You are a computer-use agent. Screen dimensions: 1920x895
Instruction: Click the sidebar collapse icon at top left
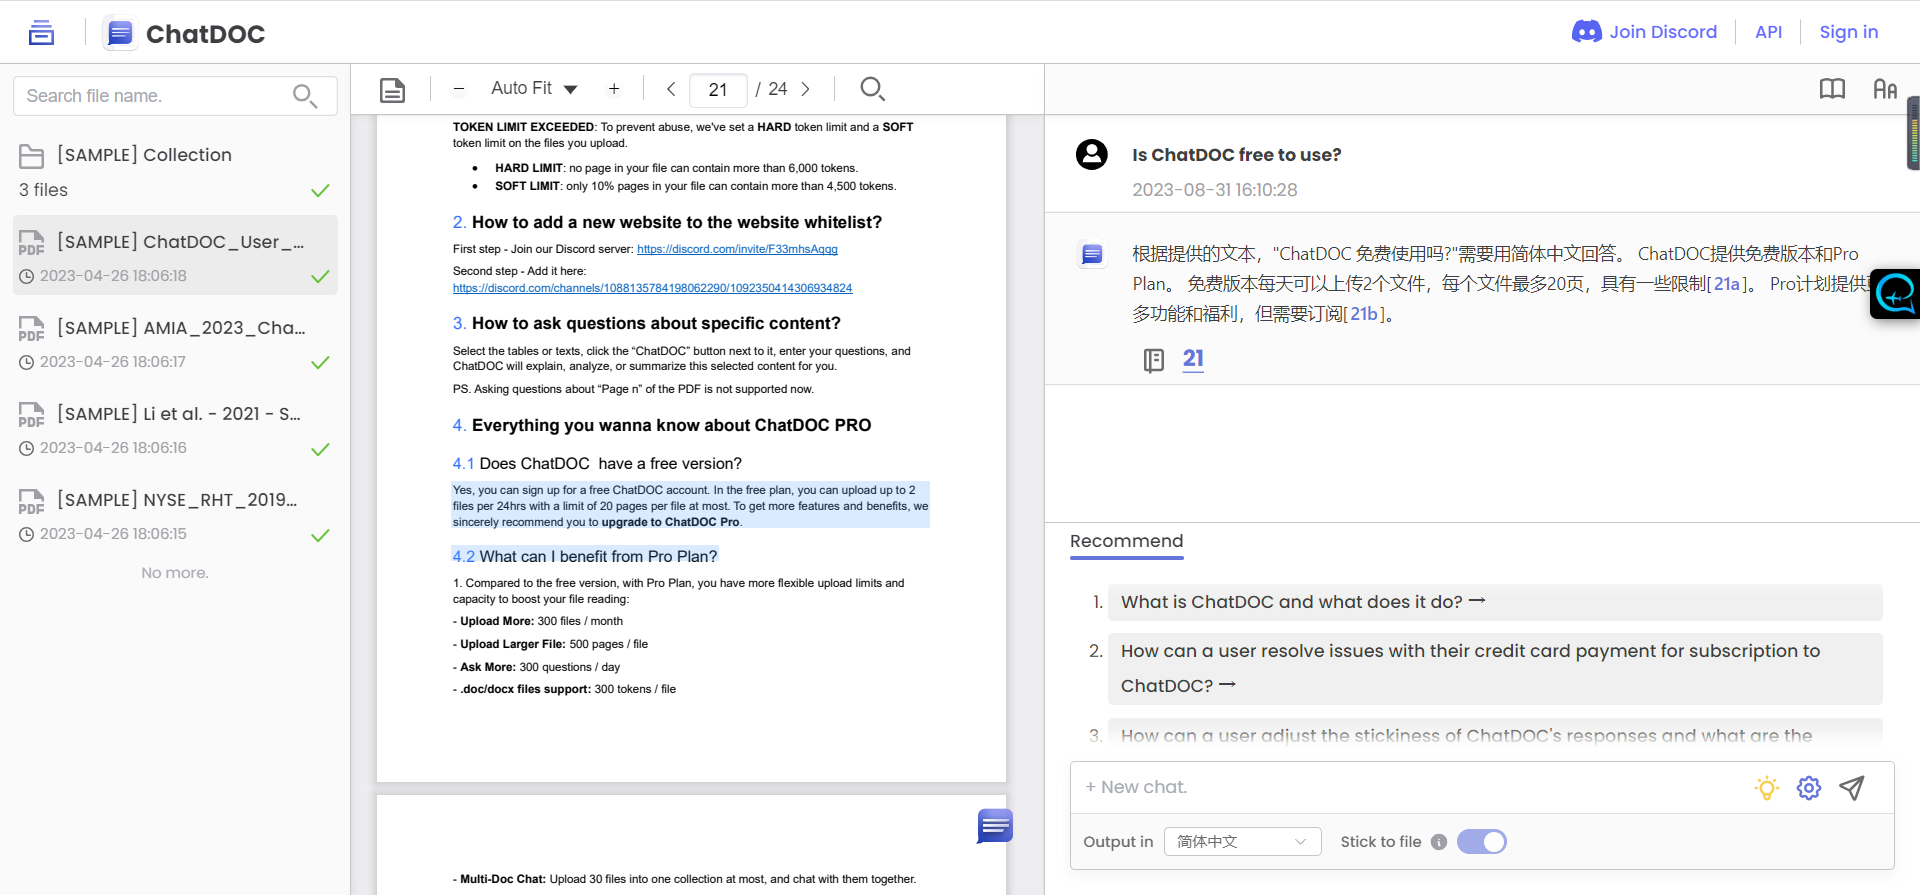point(41,33)
